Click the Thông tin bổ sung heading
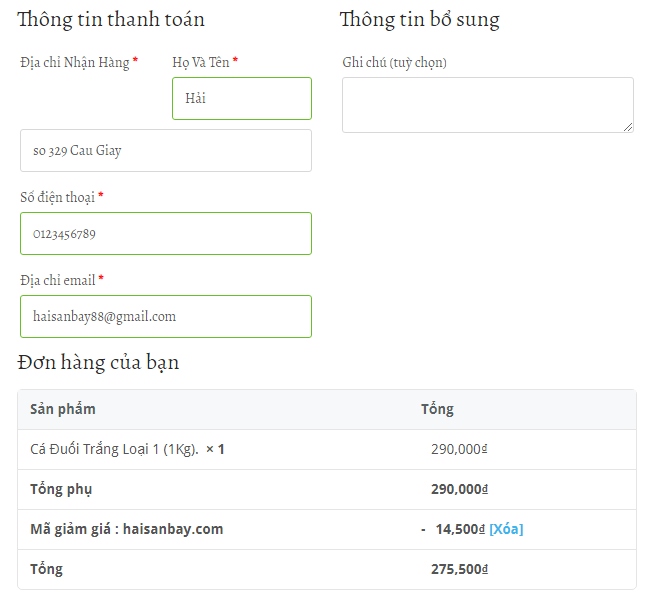646x604 pixels. point(419,19)
